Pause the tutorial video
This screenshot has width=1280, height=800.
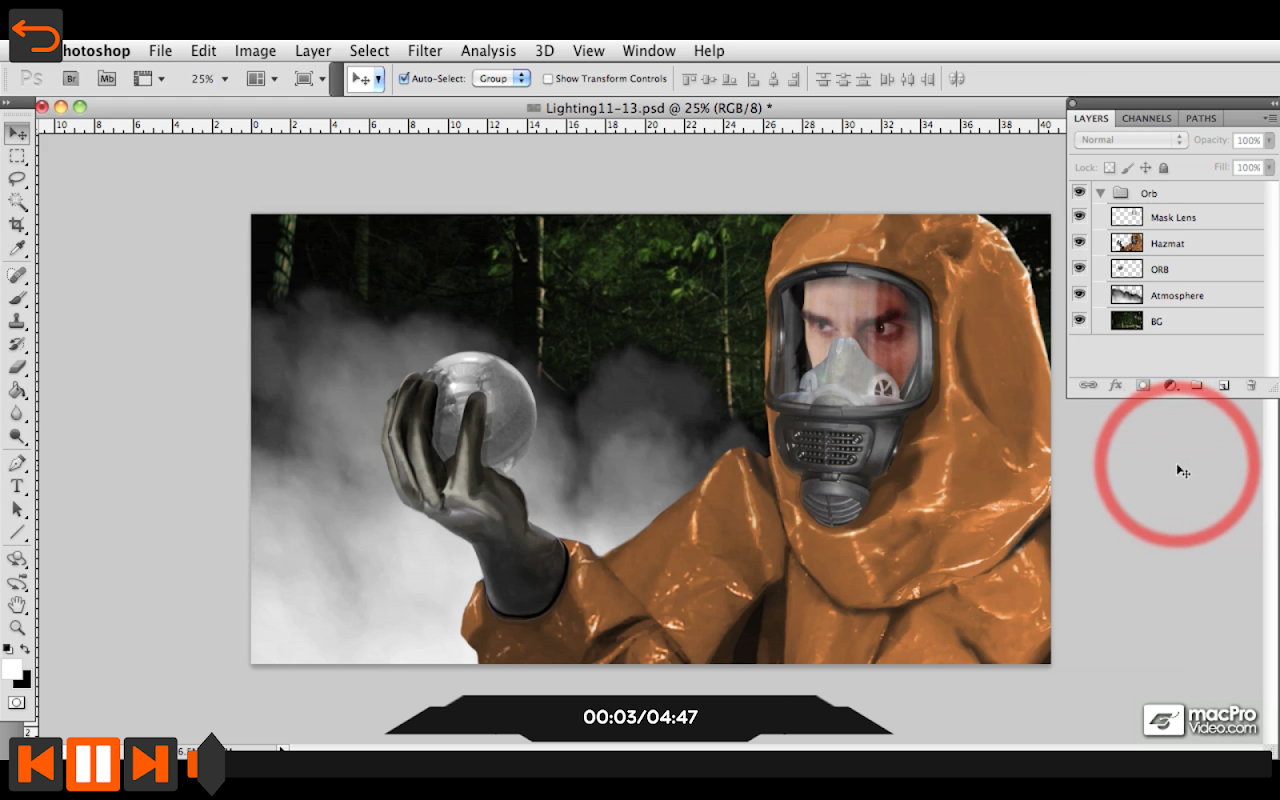93,764
